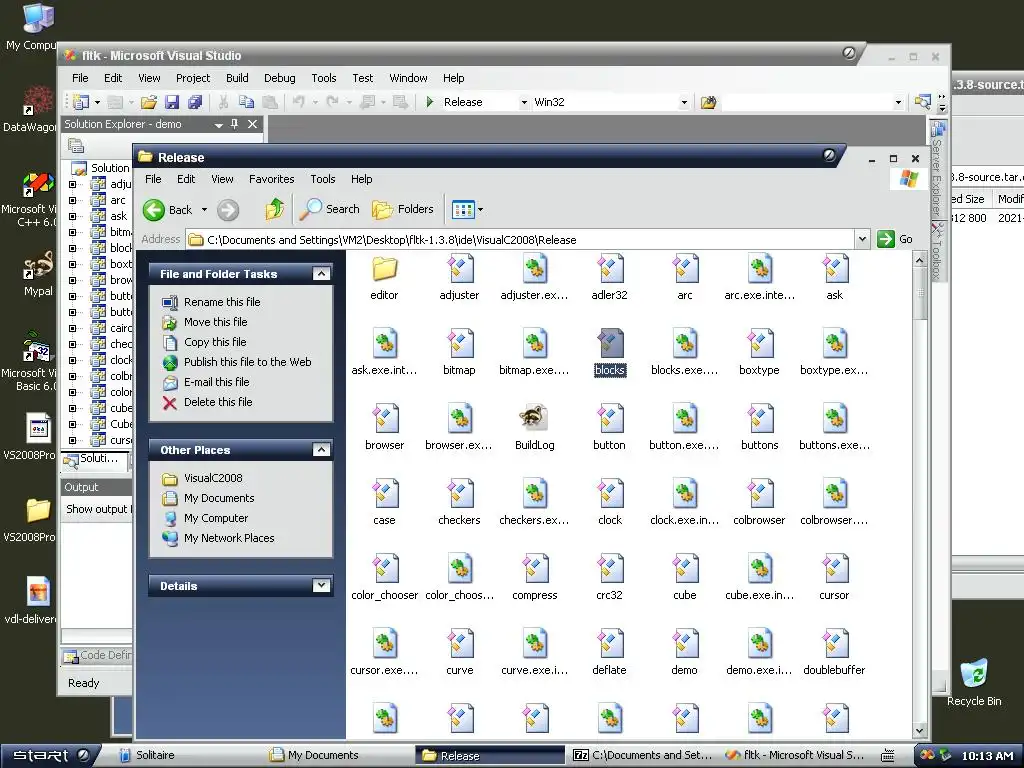The image size is (1024, 768).
Task: Select the adler32 file icon
Action: click(x=610, y=269)
